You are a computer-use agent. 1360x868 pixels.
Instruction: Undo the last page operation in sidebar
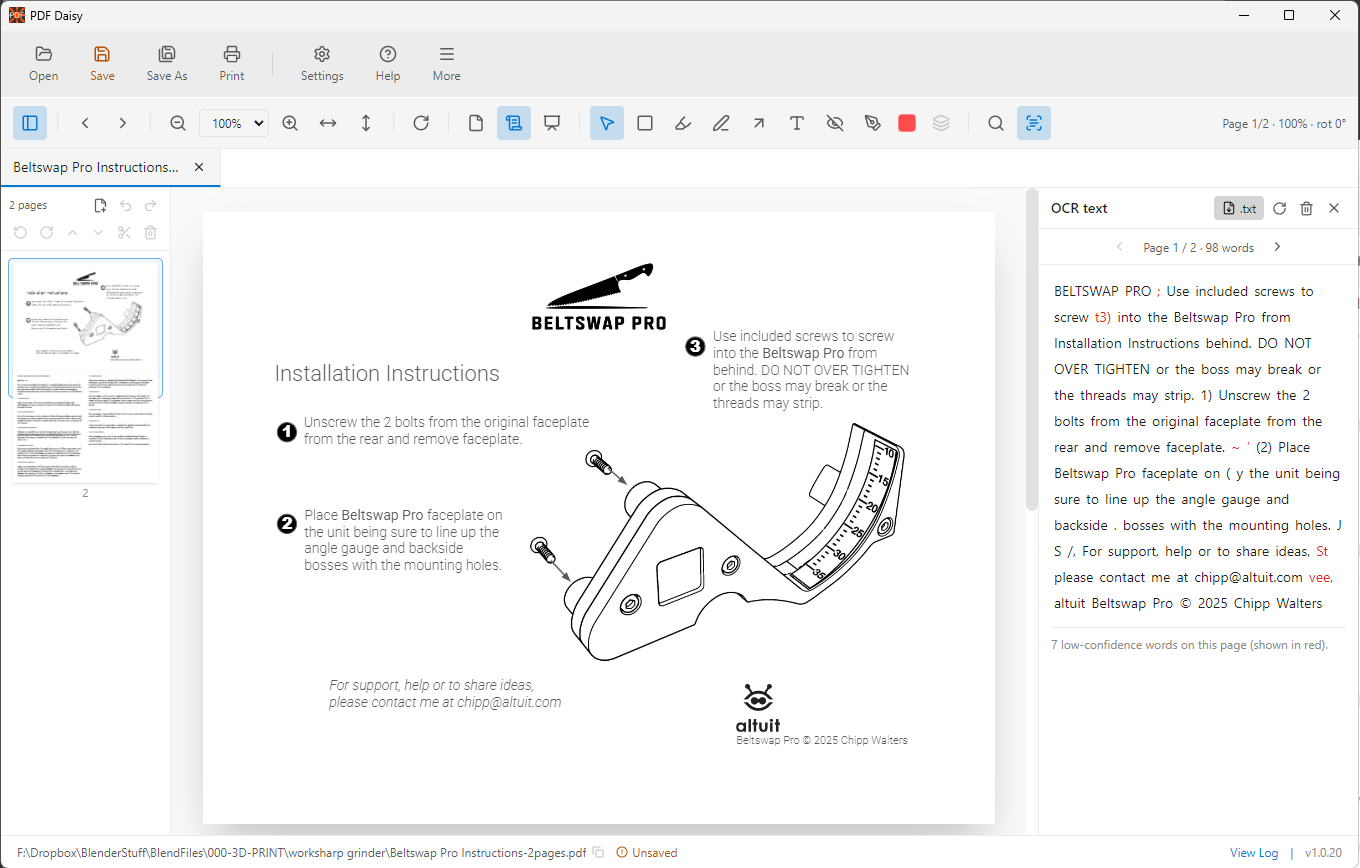click(x=126, y=206)
